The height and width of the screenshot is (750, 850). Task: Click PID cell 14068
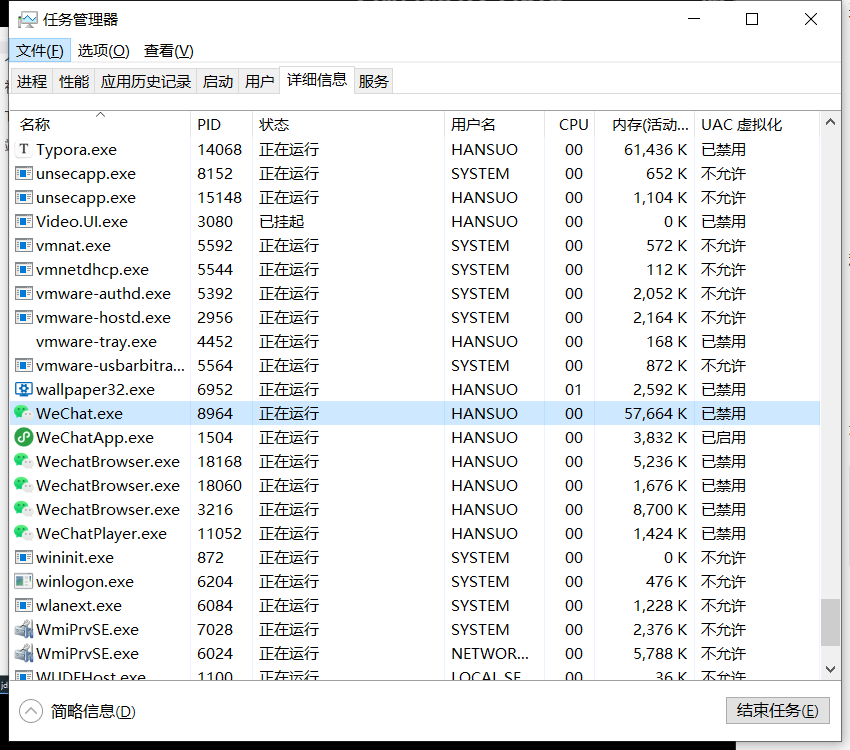point(219,150)
